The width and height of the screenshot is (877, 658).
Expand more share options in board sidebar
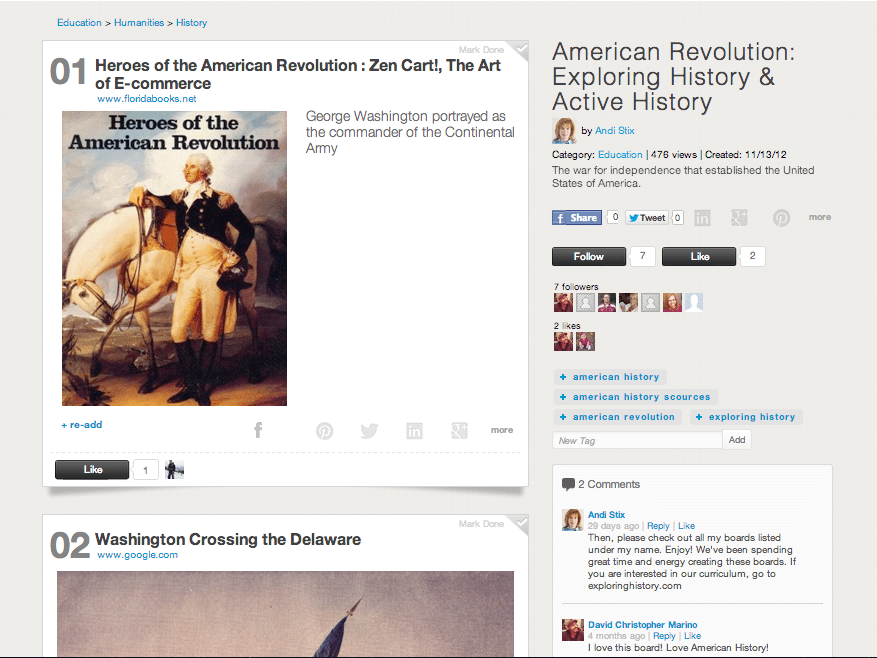820,217
